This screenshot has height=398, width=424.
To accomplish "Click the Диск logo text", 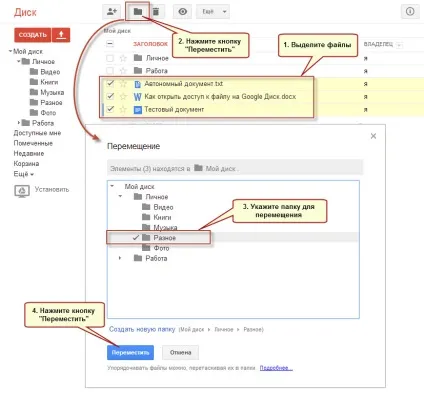I will (x=25, y=12).
